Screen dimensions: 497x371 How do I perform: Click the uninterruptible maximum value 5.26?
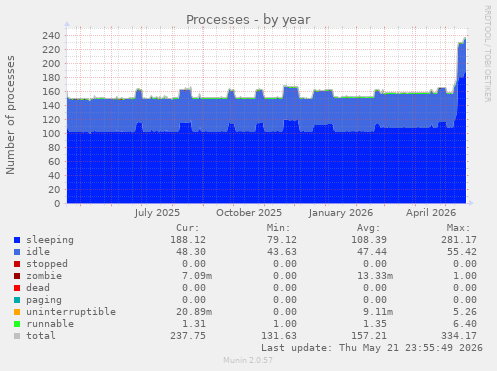point(465,312)
